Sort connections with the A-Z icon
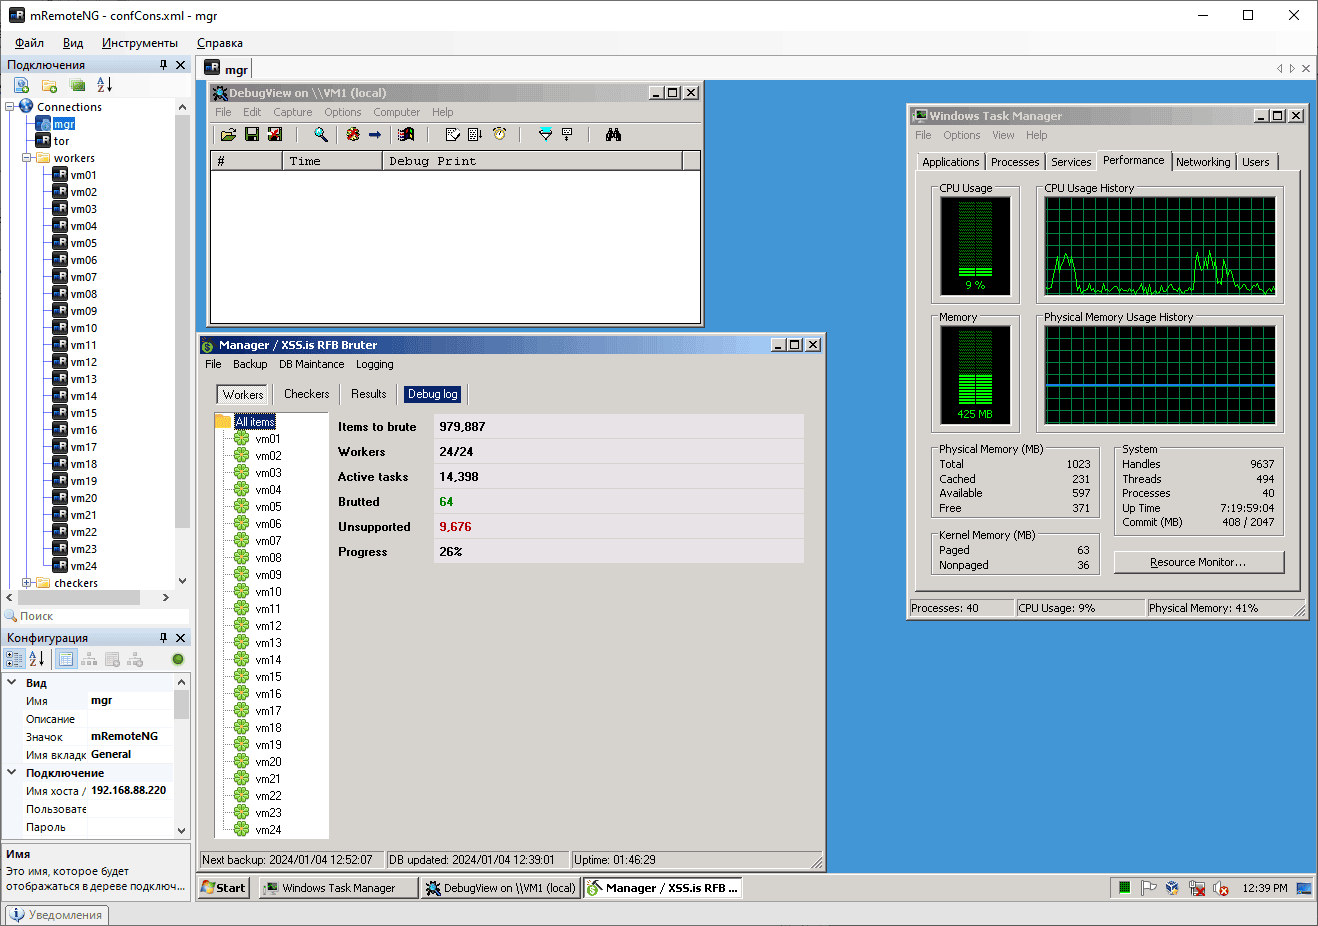 tap(105, 86)
